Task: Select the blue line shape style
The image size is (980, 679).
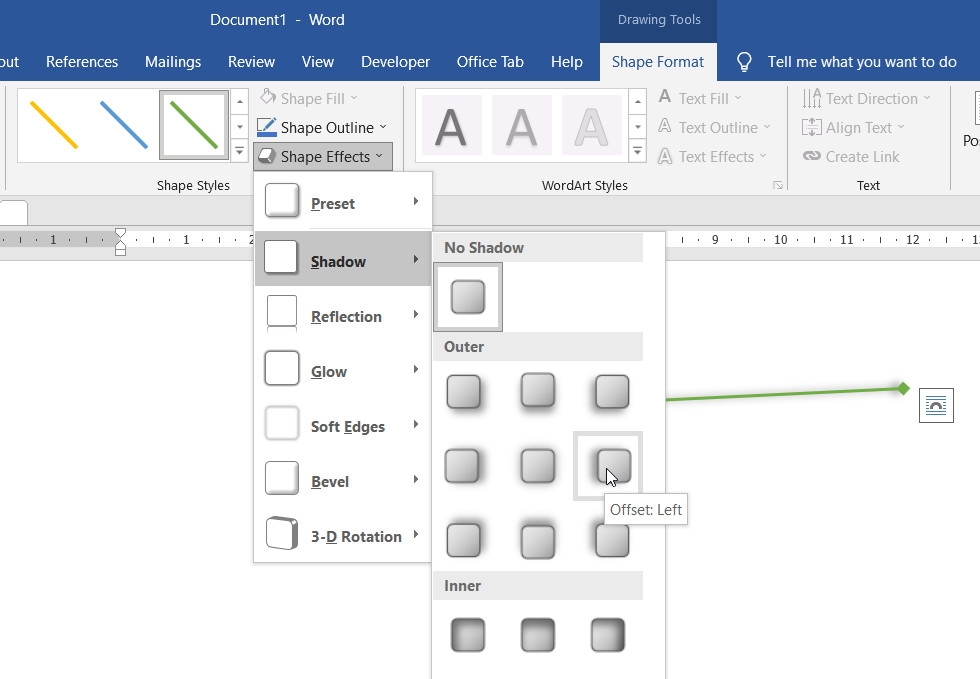Action: pyautogui.click(x=124, y=126)
